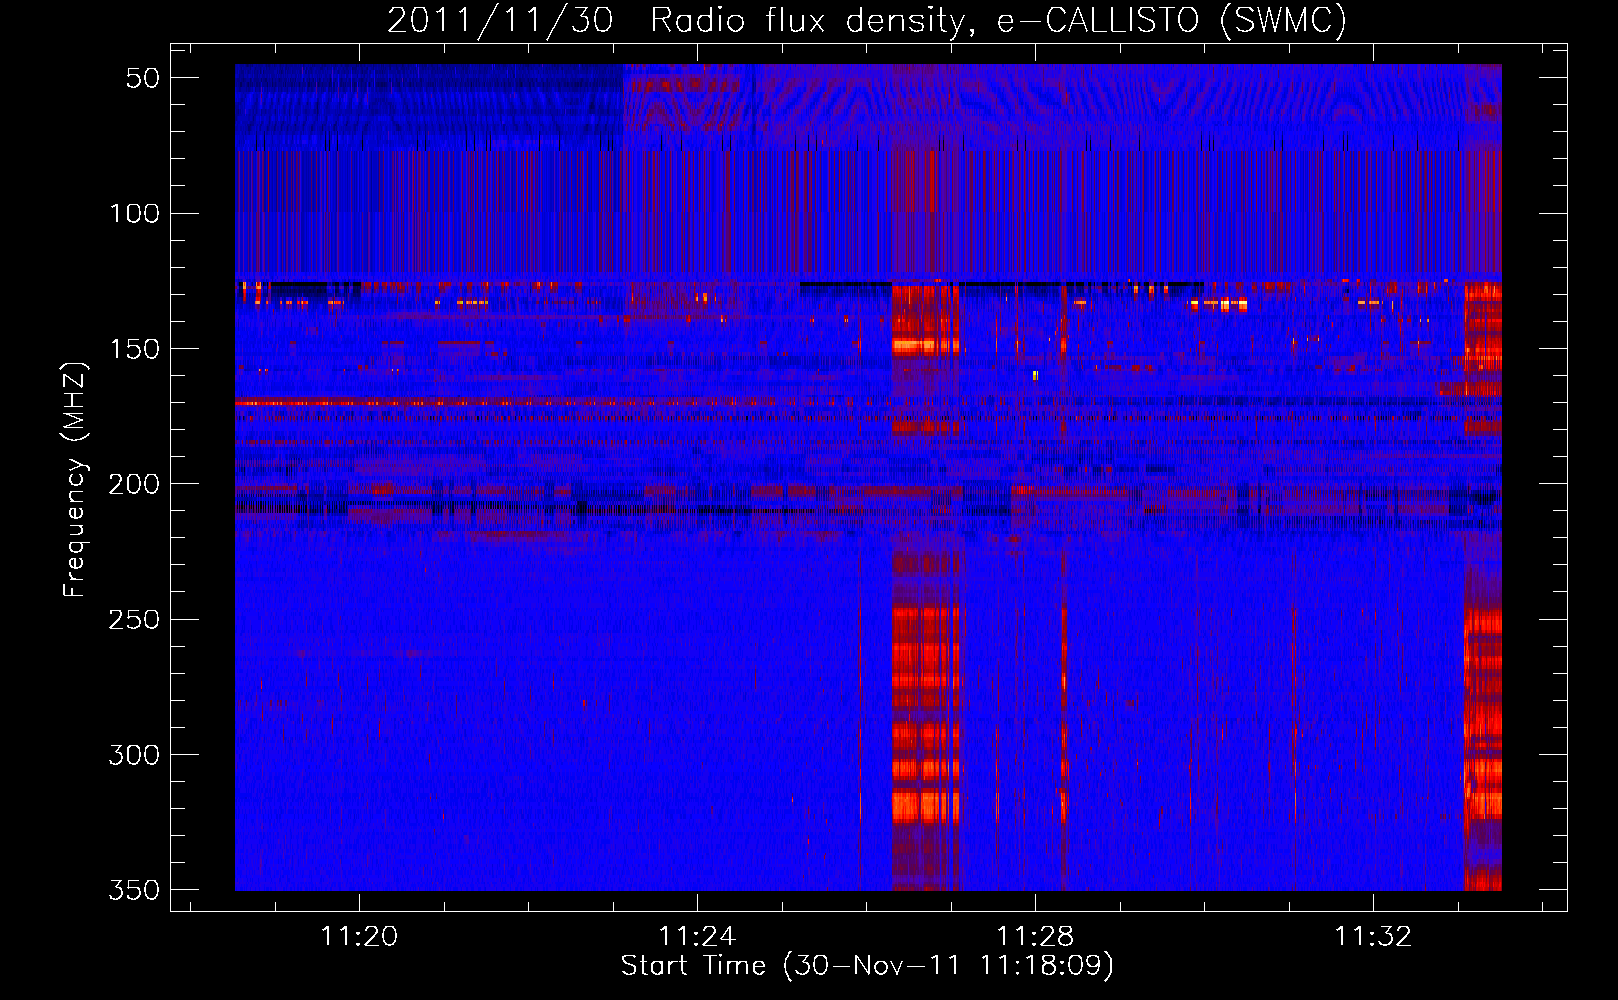Click the 11:32 time tick label
Viewport: 1618px width, 1000px height.
[1374, 936]
